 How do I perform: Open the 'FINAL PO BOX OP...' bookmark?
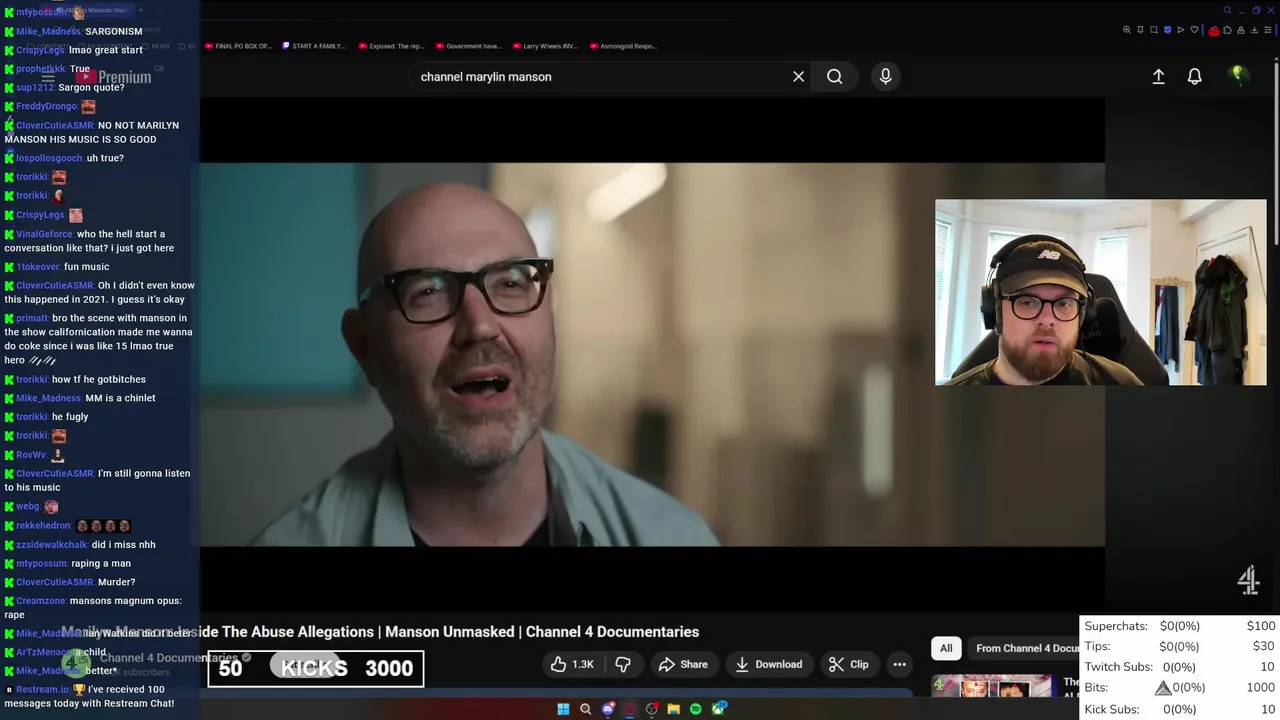pos(238,46)
